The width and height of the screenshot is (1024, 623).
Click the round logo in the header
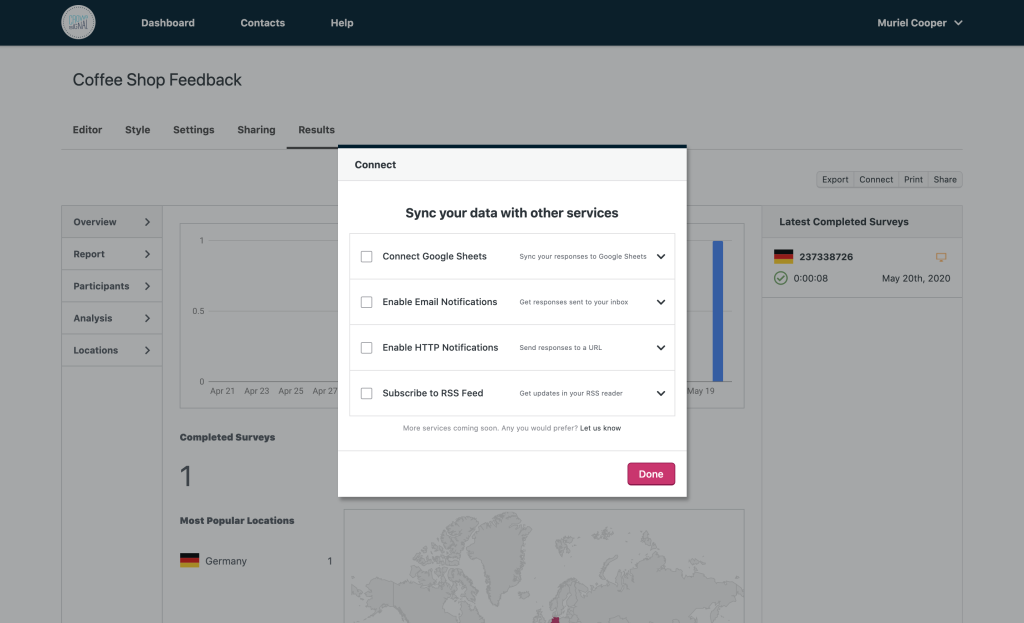(x=78, y=22)
